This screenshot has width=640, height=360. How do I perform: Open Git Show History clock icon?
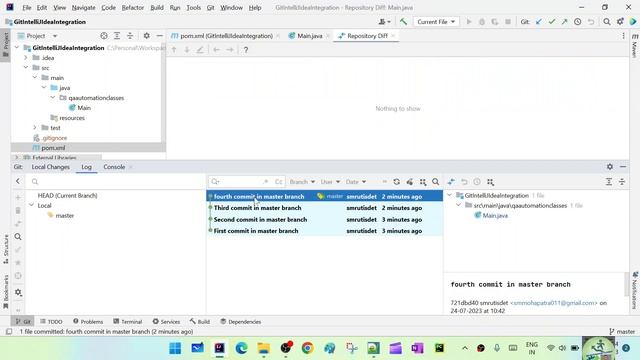point(578,22)
